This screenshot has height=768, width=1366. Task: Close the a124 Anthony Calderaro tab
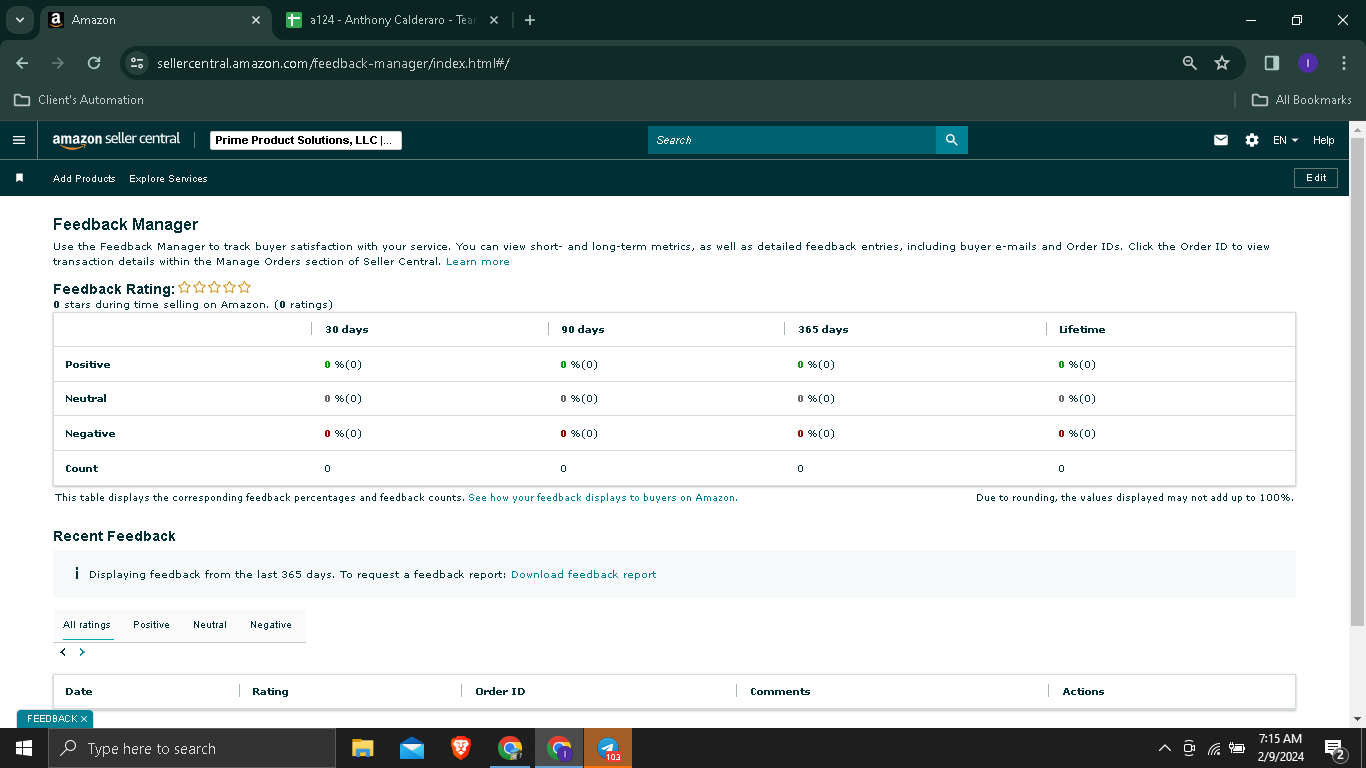[x=494, y=20]
